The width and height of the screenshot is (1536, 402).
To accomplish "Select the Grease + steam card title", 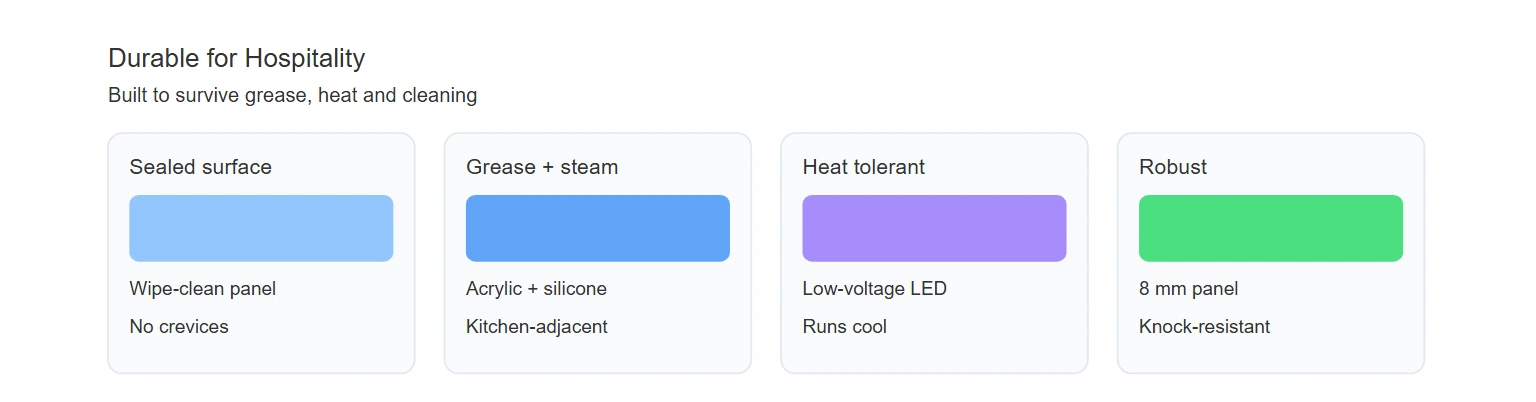I will [542, 167].
